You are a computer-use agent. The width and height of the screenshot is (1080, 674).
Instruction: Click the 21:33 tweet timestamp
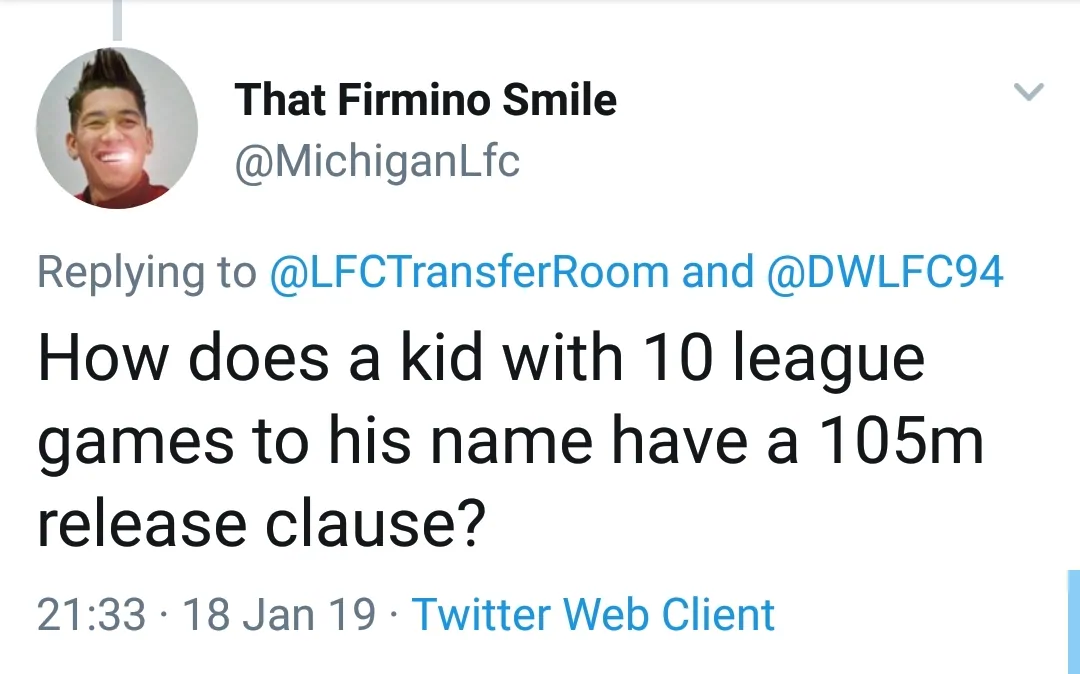click(91, 614)
